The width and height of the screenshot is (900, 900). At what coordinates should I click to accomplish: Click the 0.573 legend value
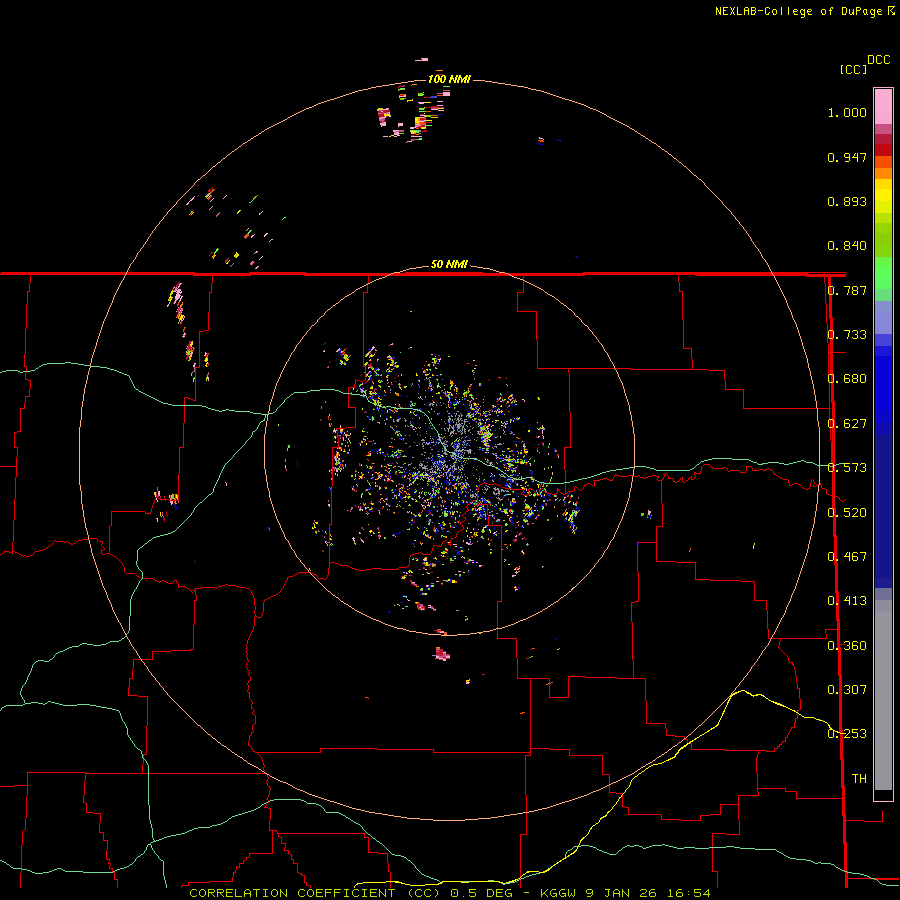pos(847,468)
